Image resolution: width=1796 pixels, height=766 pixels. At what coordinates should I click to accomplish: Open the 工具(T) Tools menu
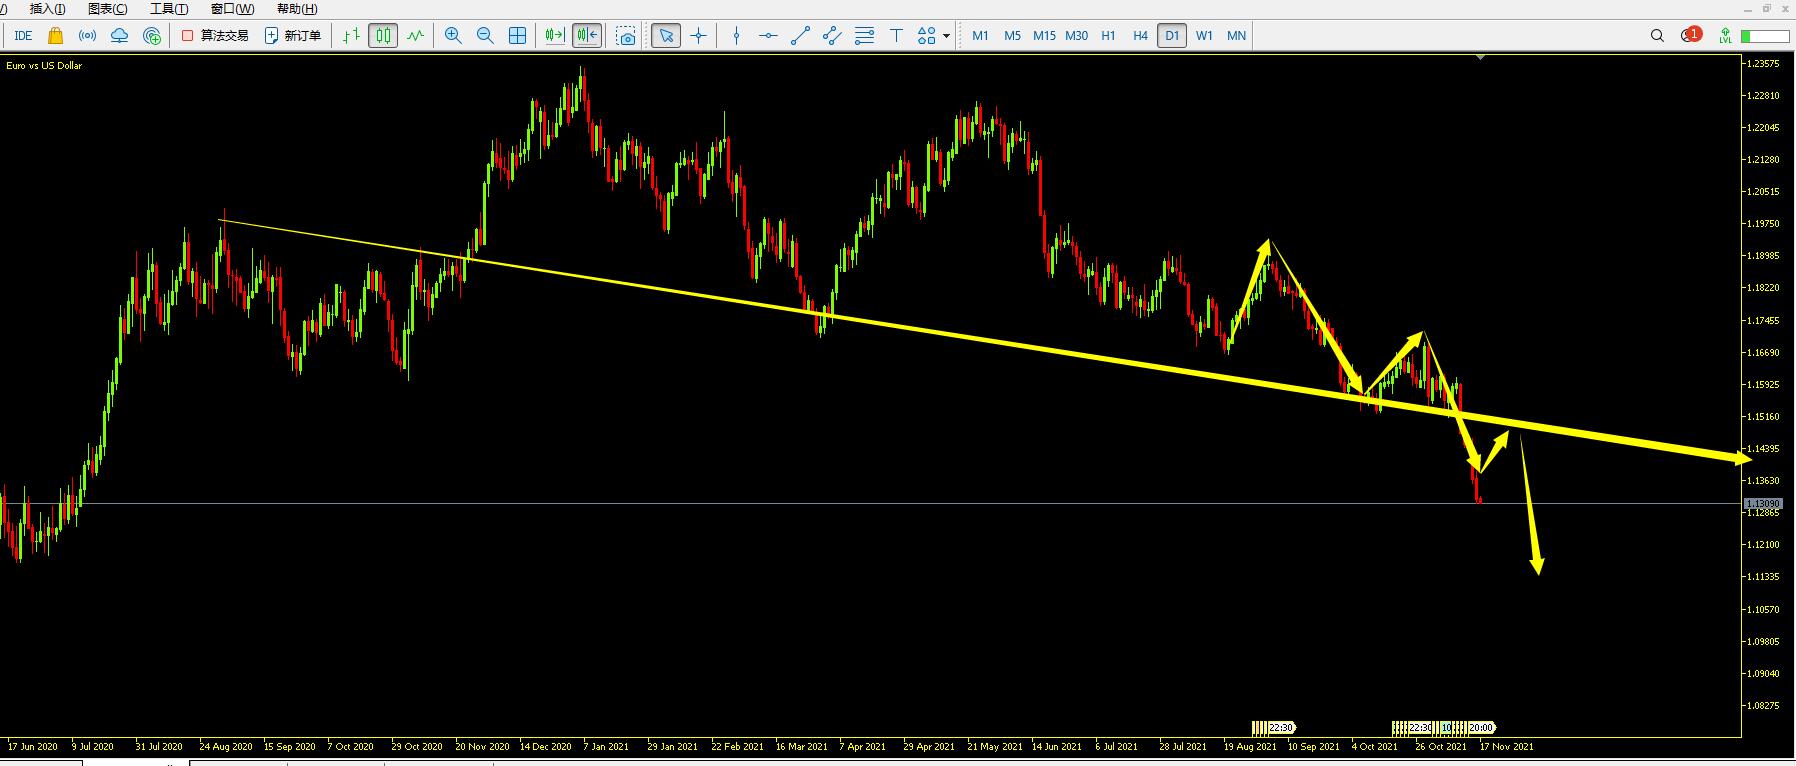pos(169,9)
